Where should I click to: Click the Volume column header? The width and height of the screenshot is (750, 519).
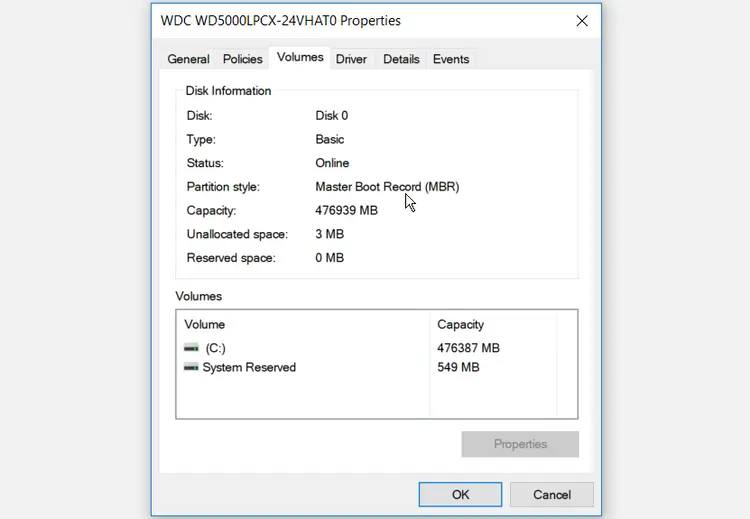pos(205,324)
